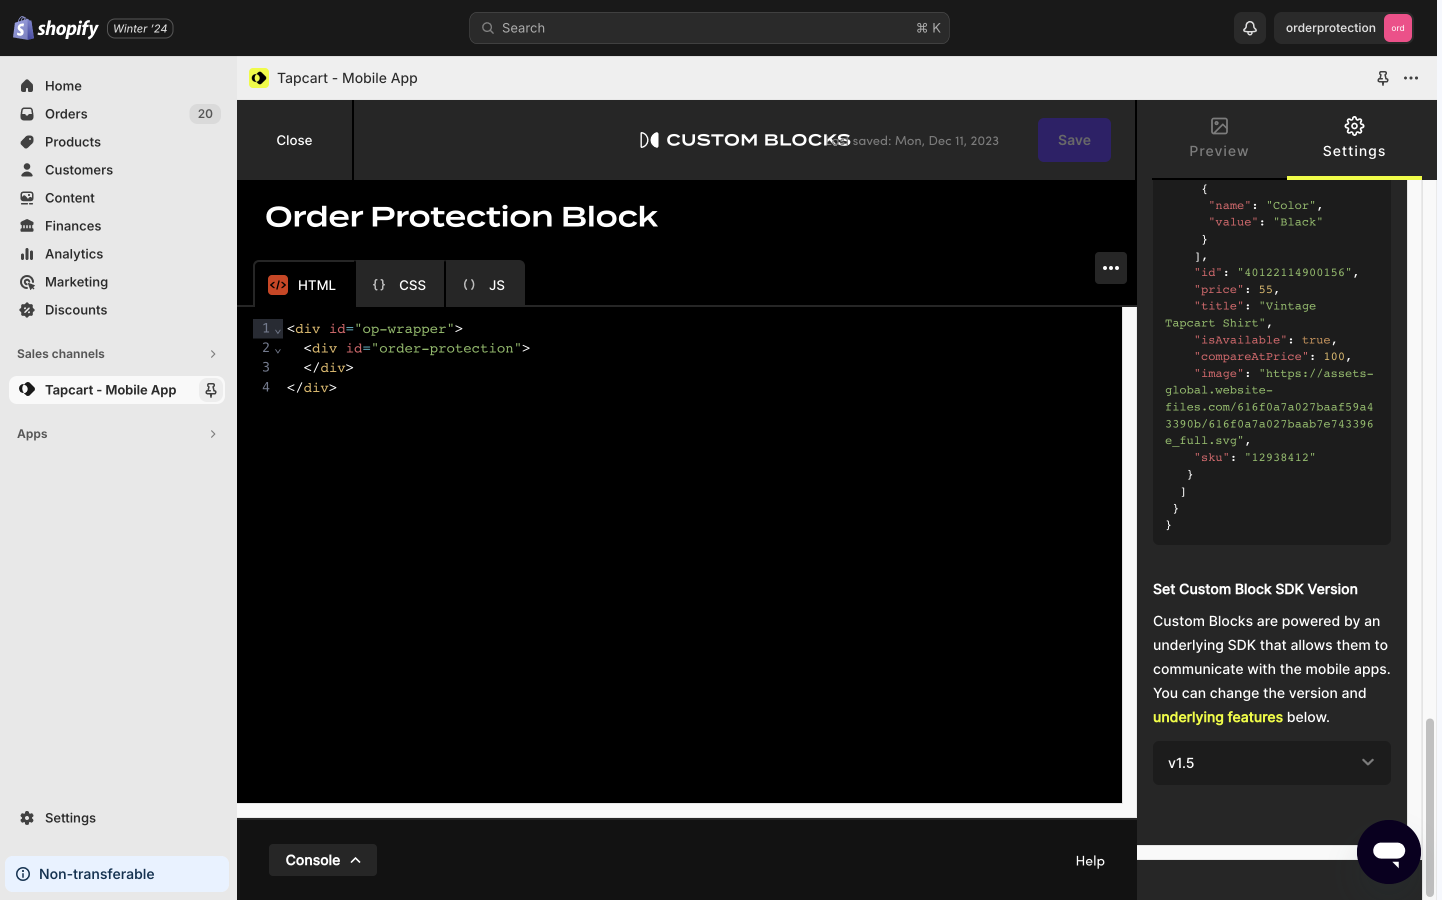Image resolution: width=1442 pixels, height=900 pixels.
Task: Click the settings panel scrollbar
Action: [1430, 808]
